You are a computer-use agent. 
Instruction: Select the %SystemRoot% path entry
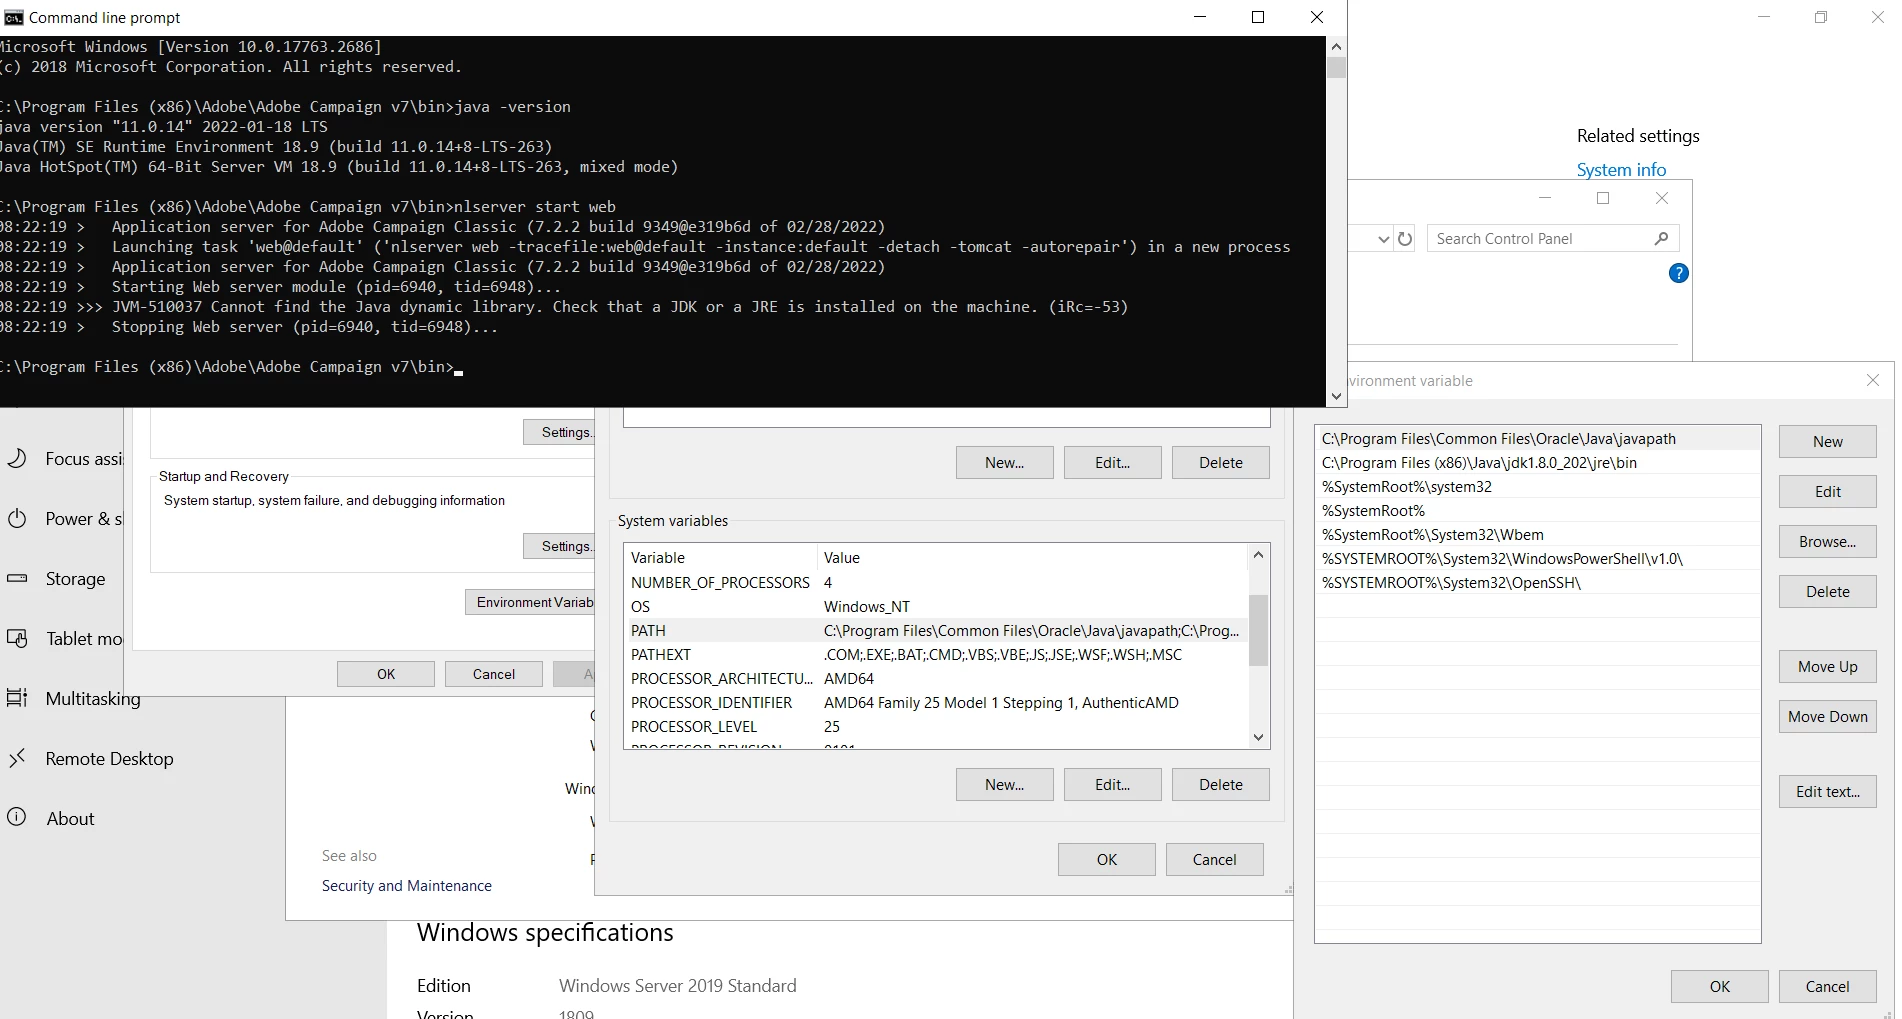1537,510
